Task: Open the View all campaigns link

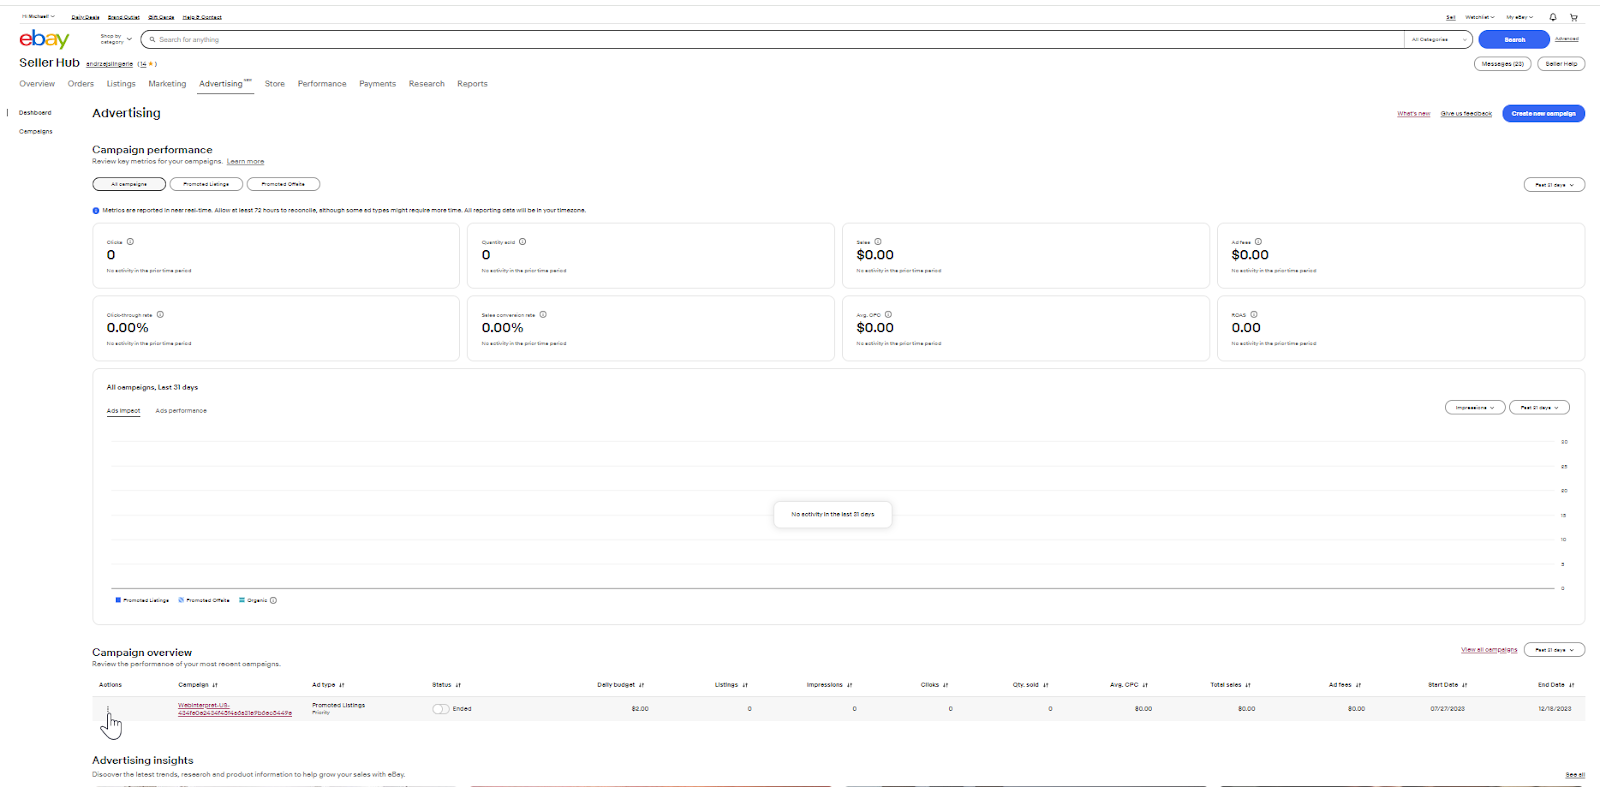Action: point(1488,650)
